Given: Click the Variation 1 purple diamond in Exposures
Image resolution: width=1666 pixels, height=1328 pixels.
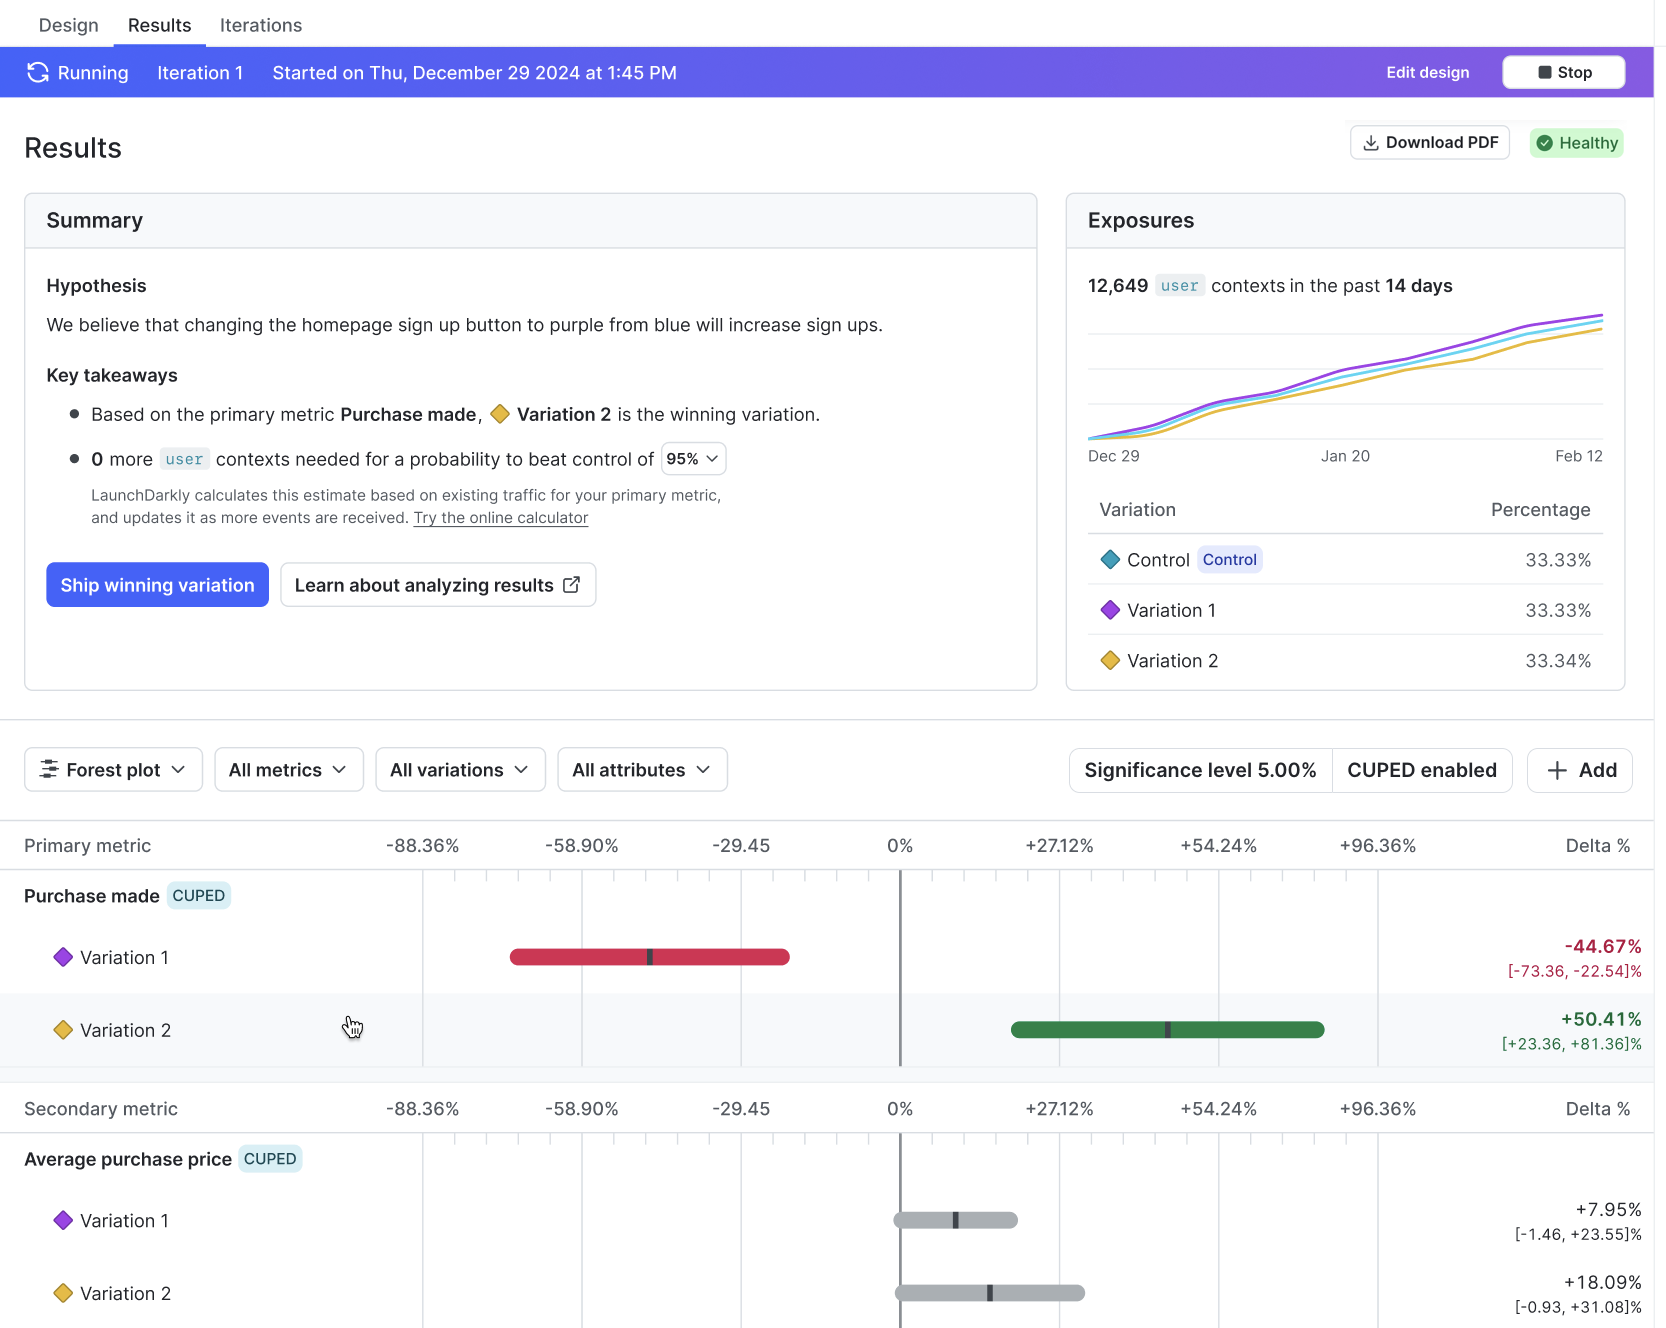Looking at the screenshot, I should (1109, 610).
